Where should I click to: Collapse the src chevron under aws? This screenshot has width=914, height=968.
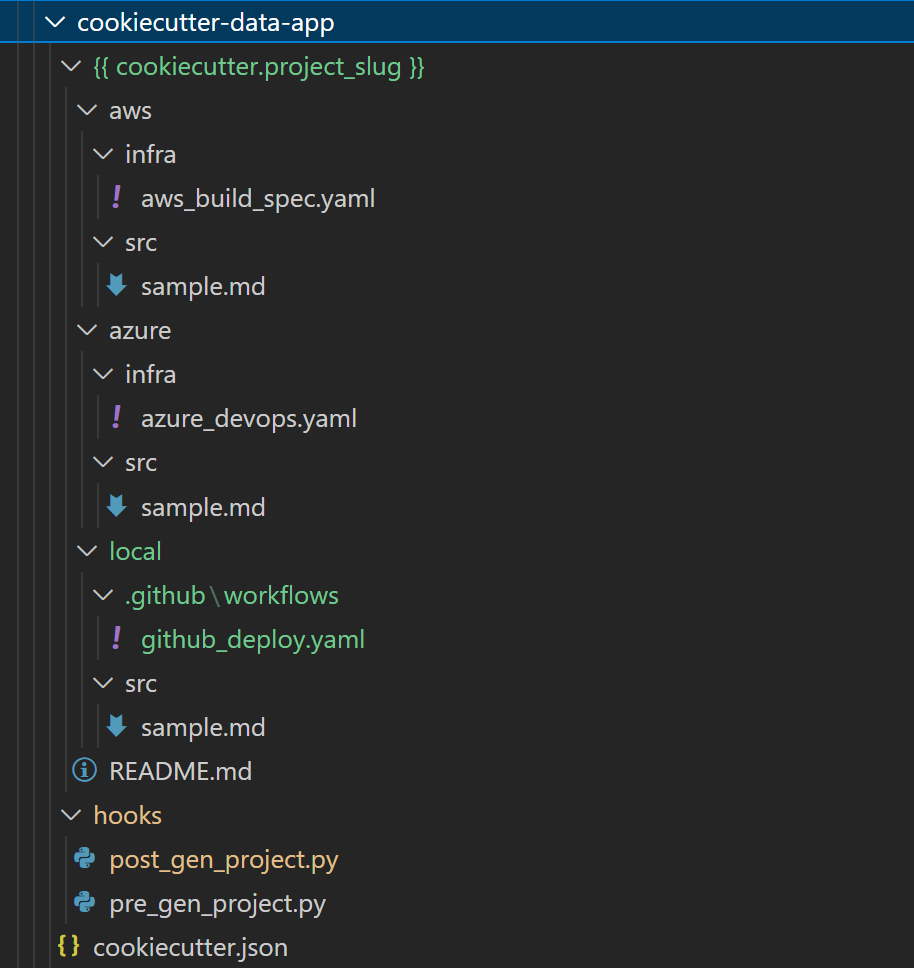coord(103,243)
